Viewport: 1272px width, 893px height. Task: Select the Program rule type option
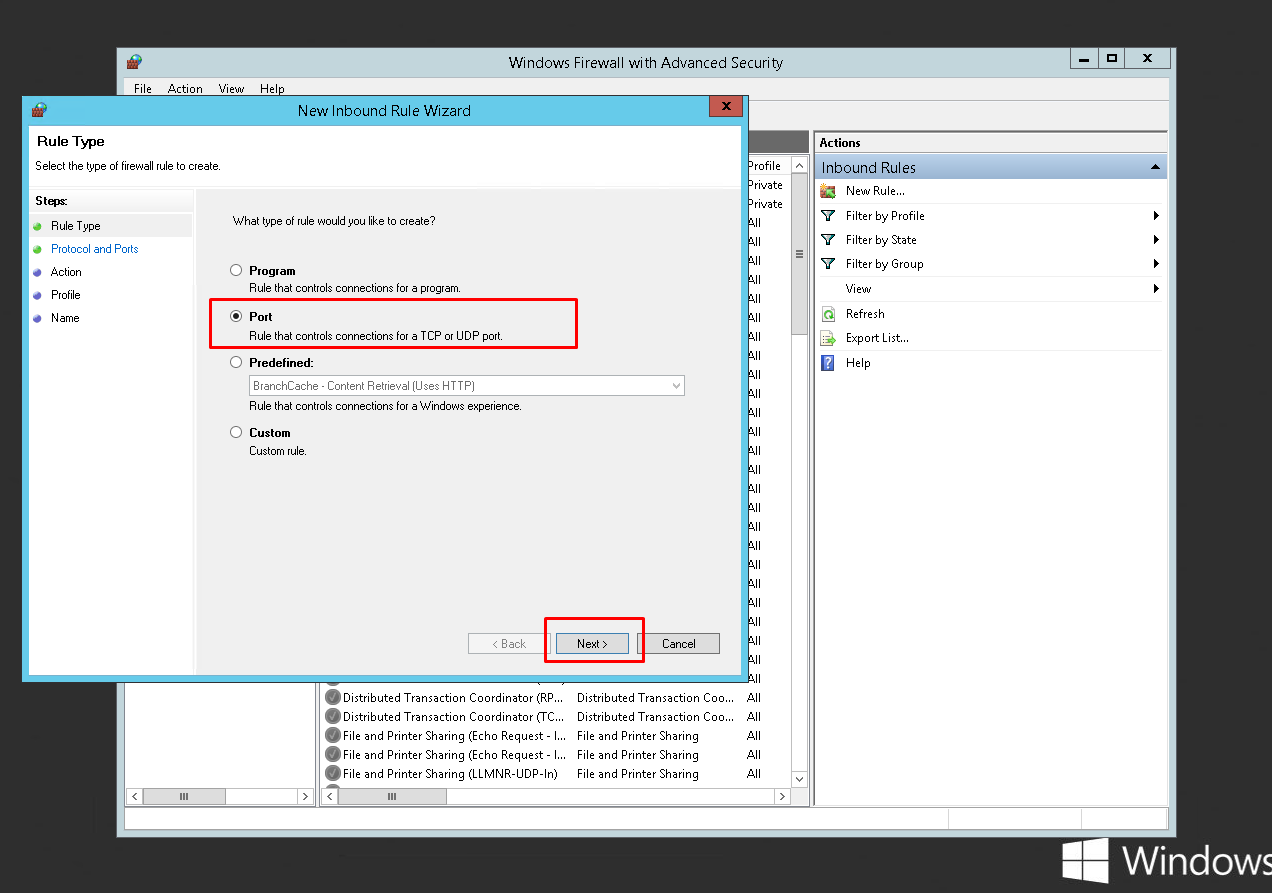(x=236, y=270)
